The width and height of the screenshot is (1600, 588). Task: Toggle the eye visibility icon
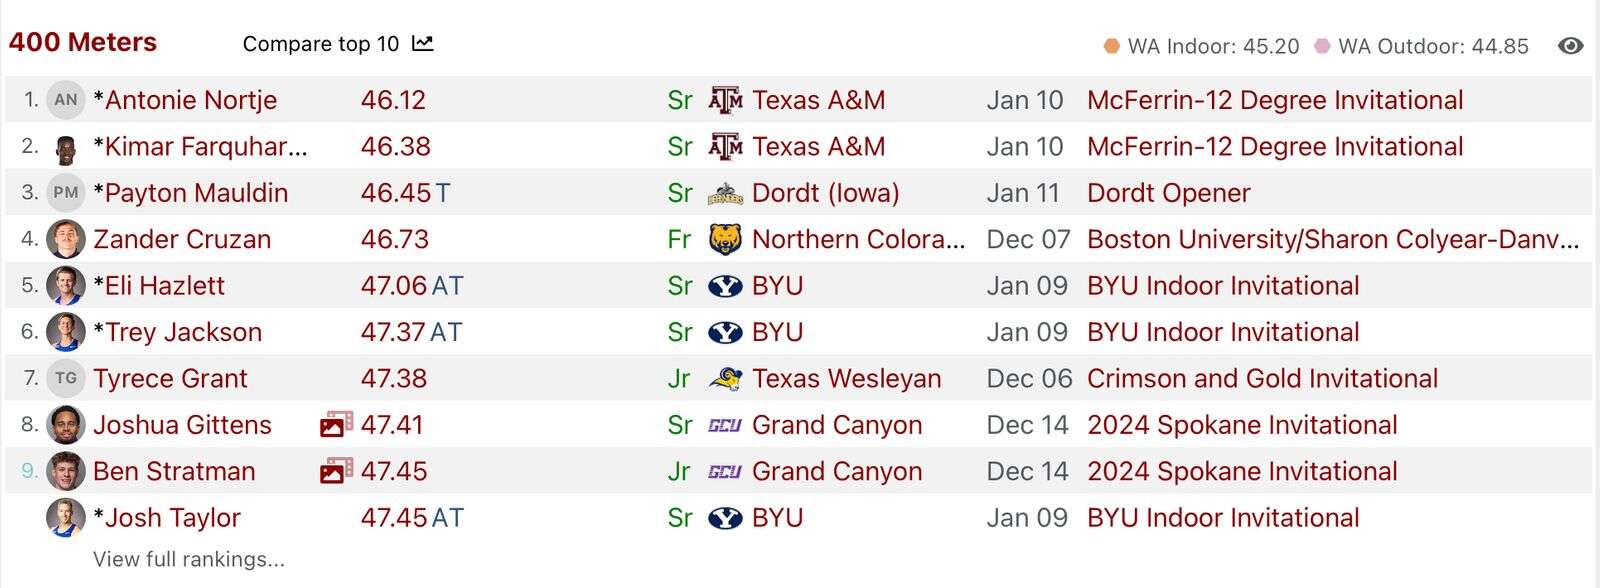(x=1571, y=46)
